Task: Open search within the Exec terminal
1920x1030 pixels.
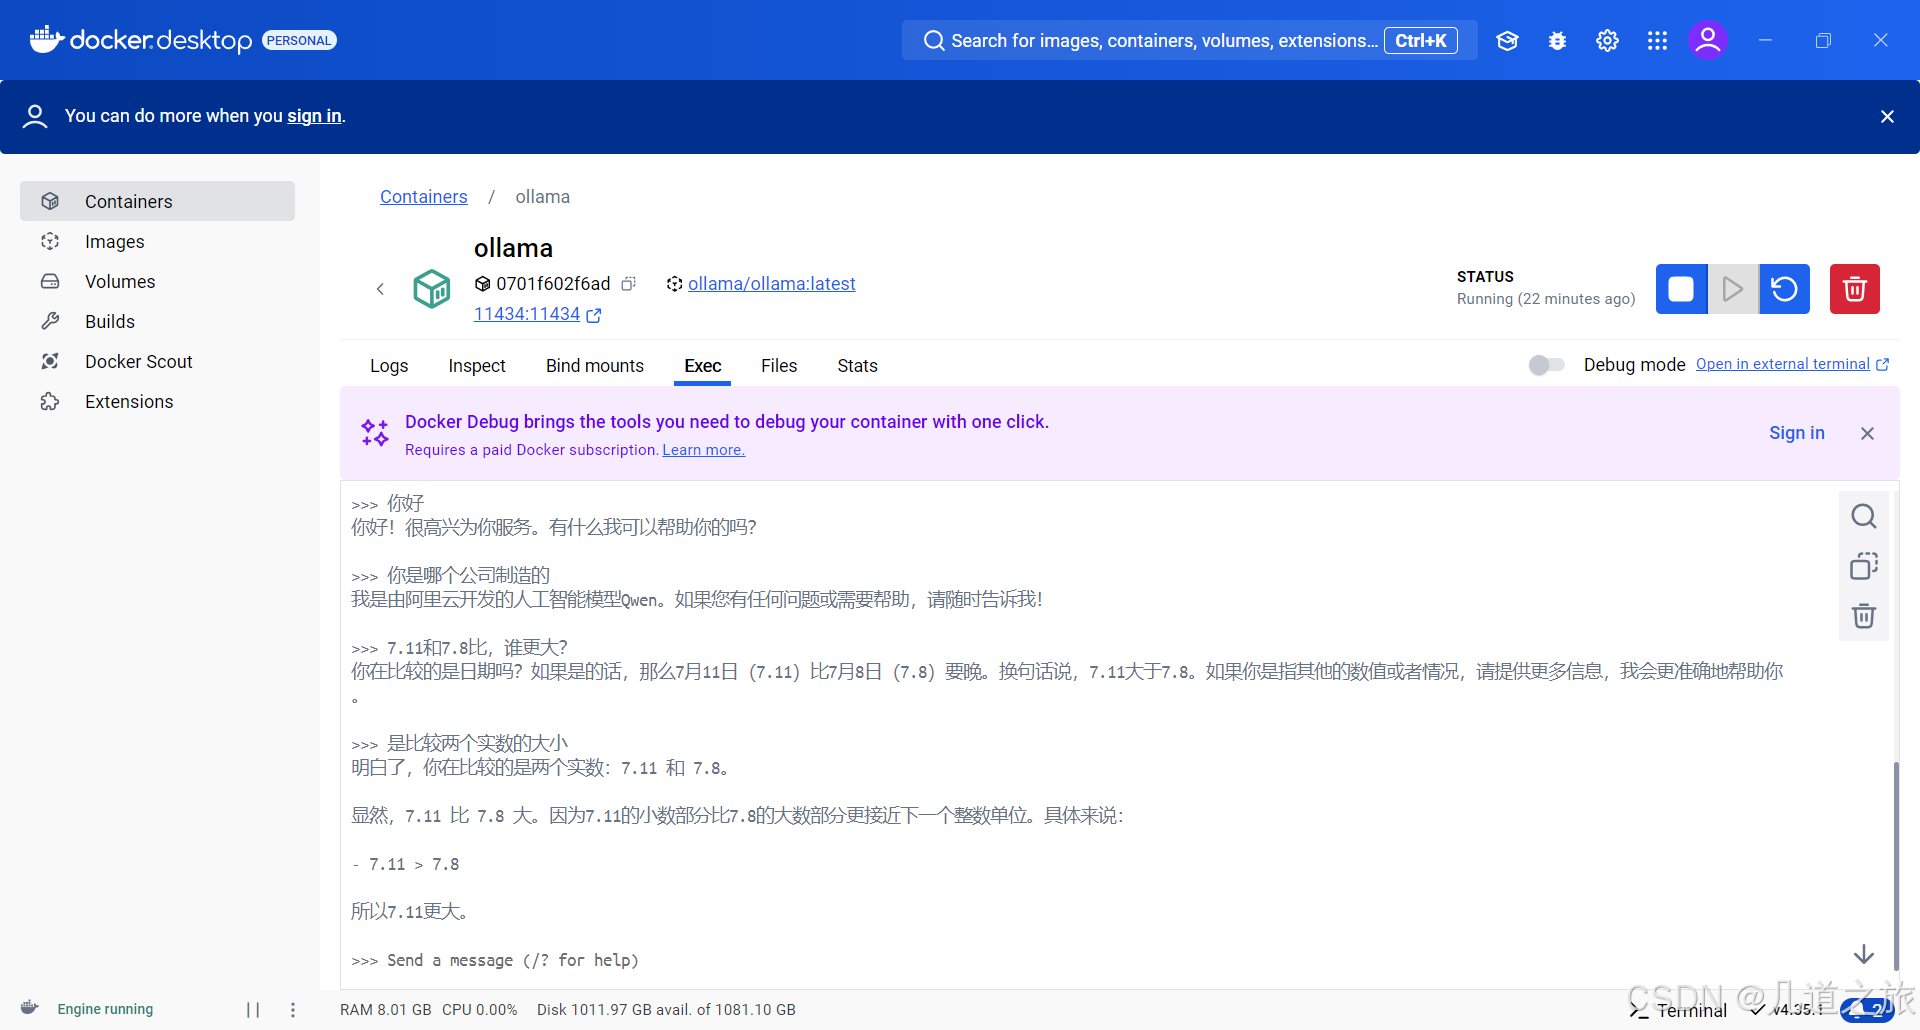Action: point(1863,515)
